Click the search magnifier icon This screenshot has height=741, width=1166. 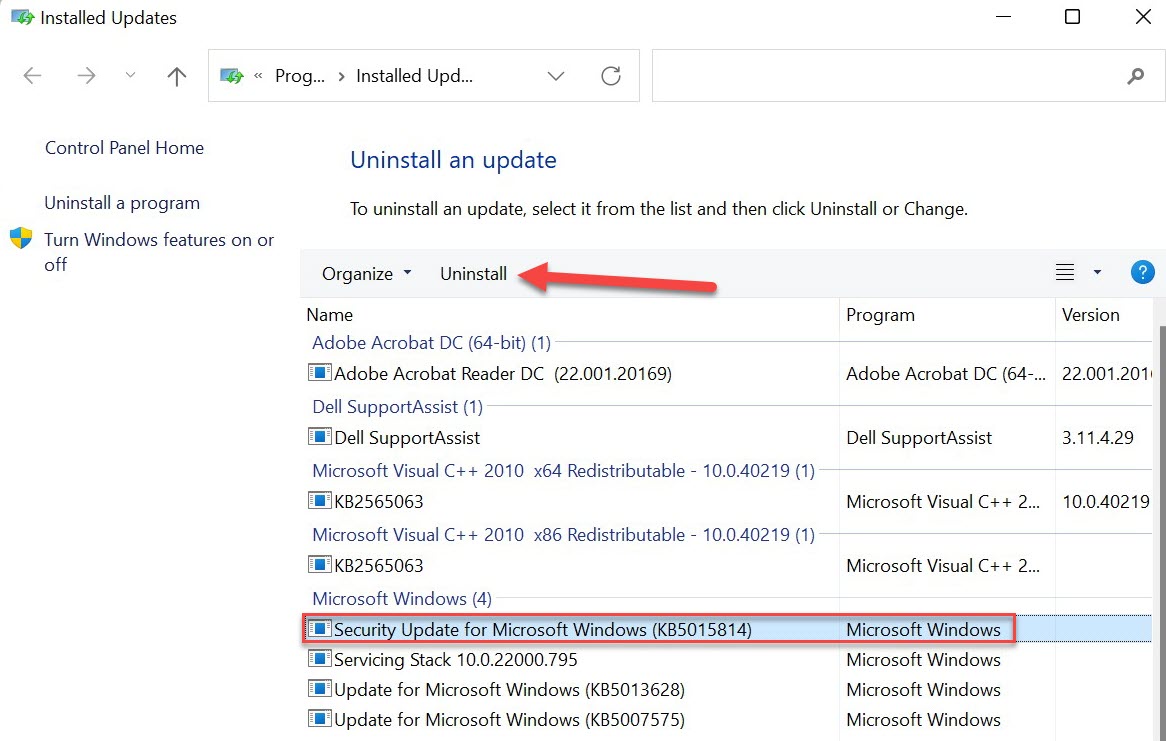tap(1136, 75)
